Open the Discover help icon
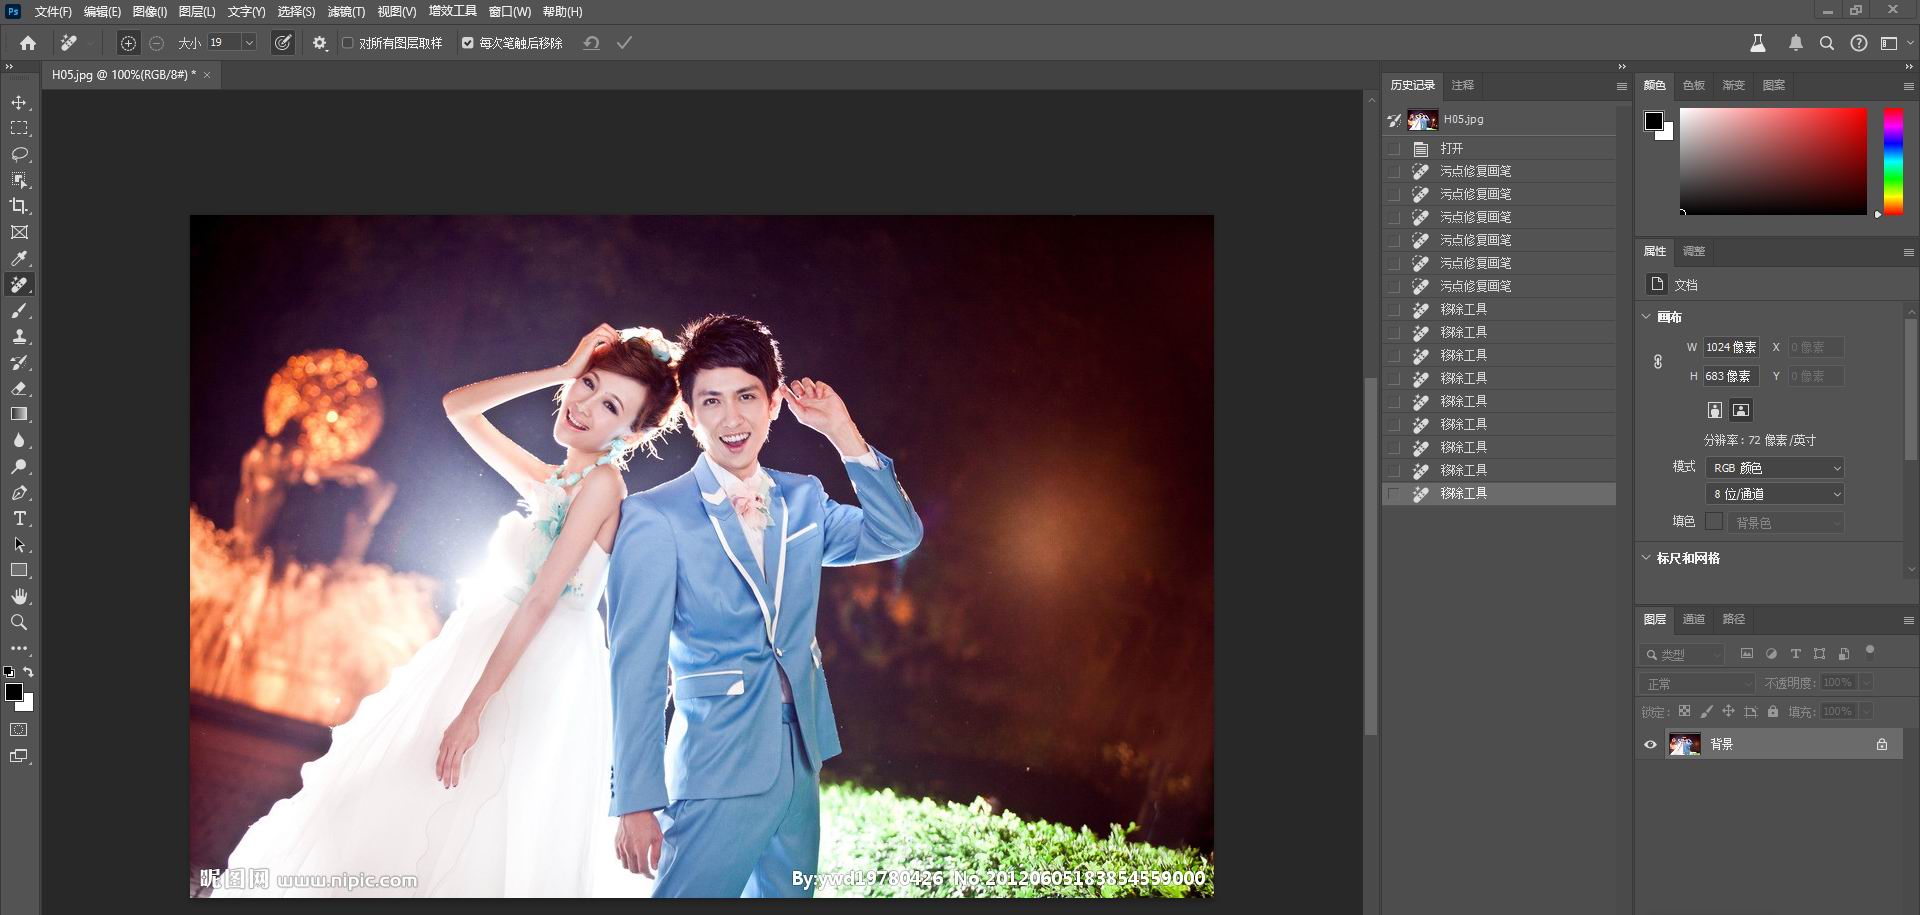 (1859, 43)
